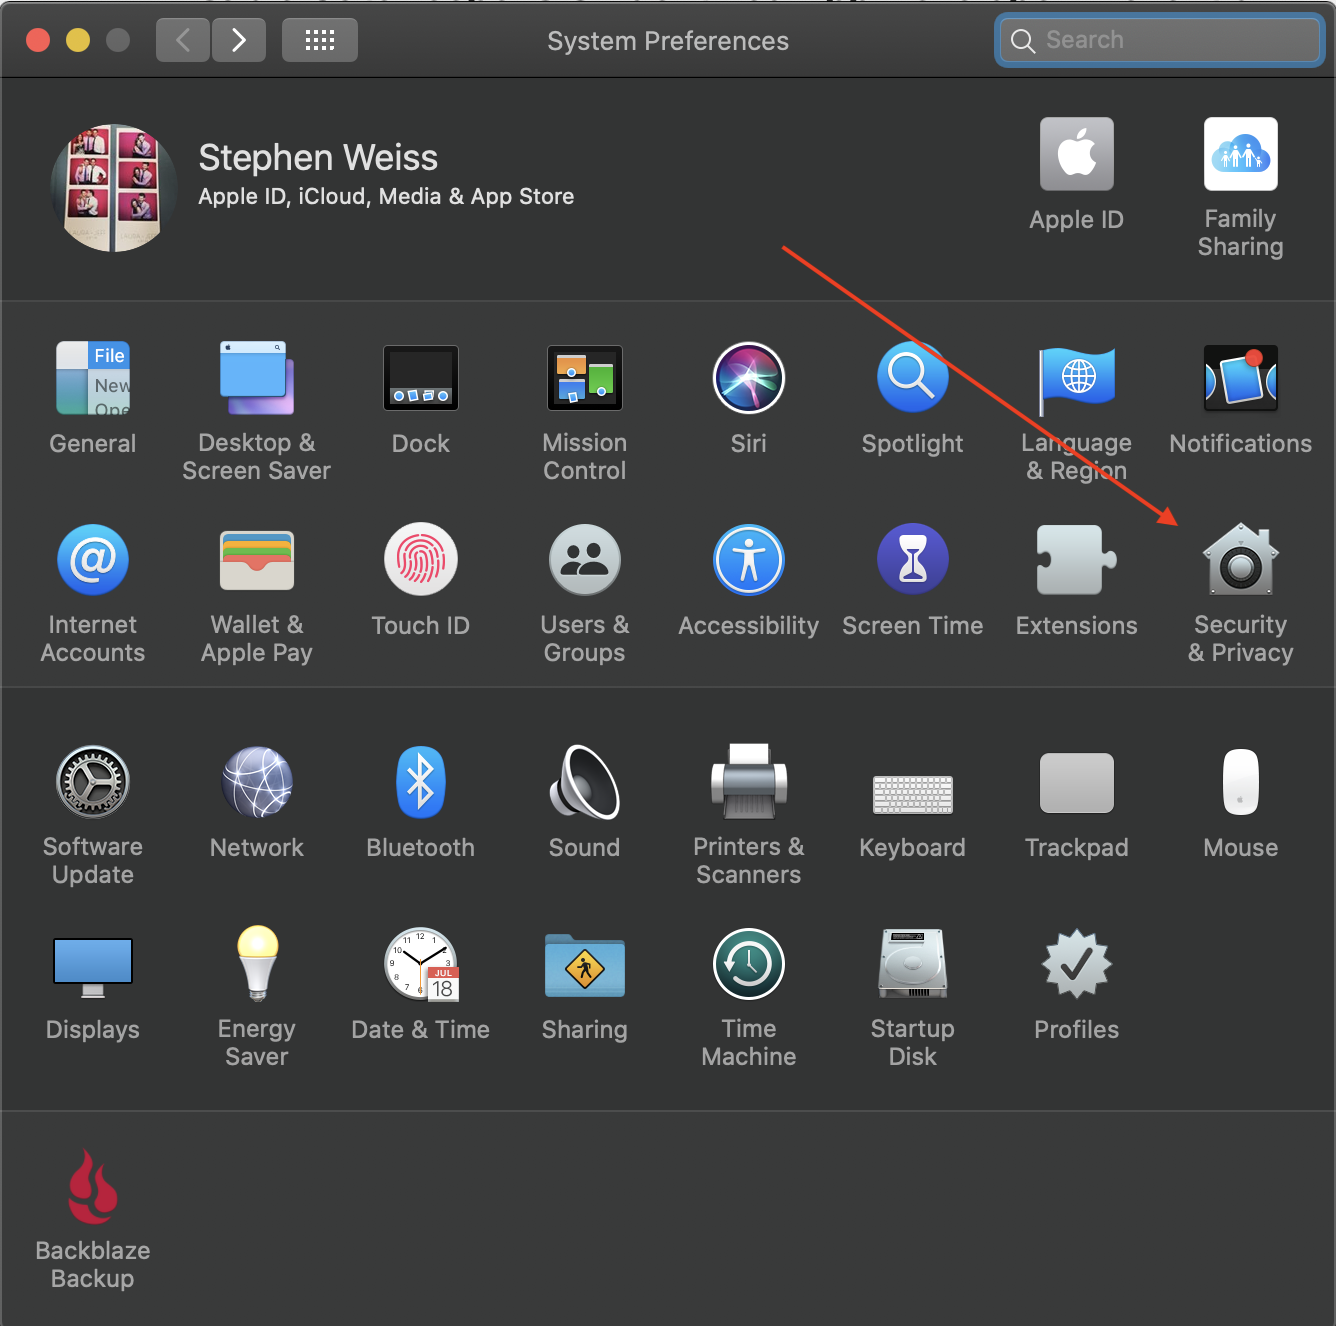
Task: Click the red close window button
Action: (x=38, y=40)
